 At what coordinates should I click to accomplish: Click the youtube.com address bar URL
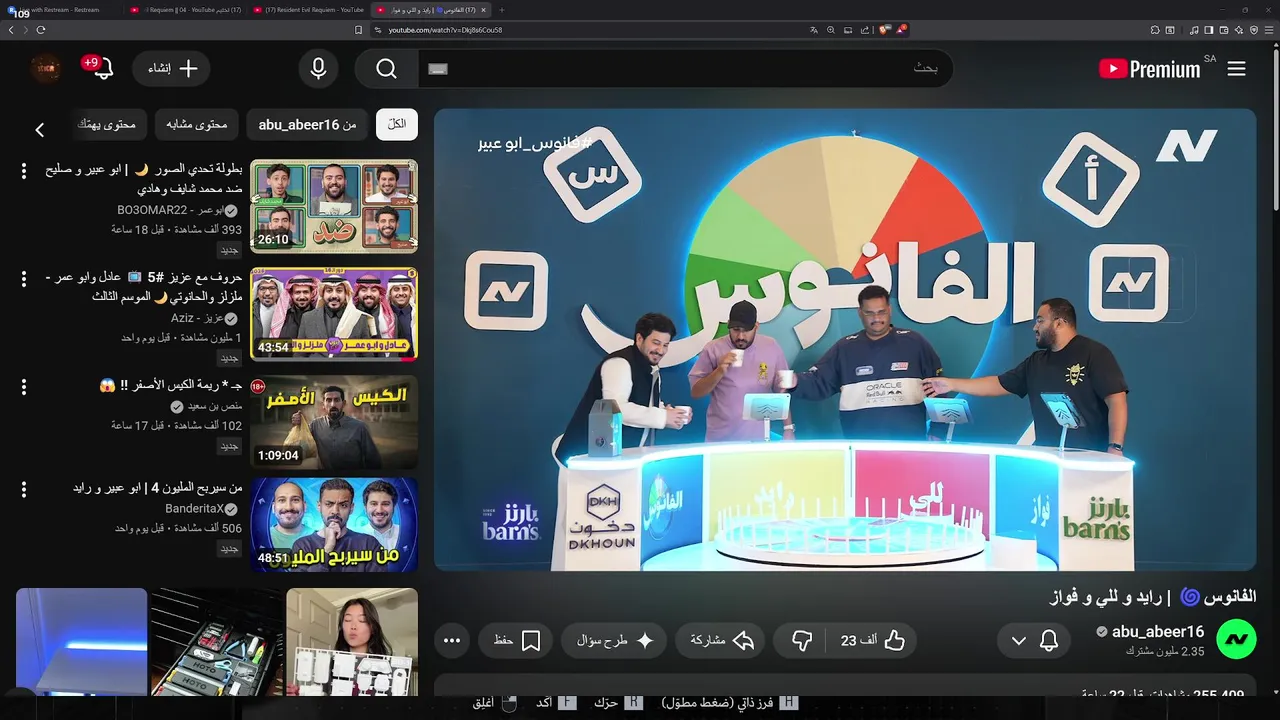(x=445, y=30)
